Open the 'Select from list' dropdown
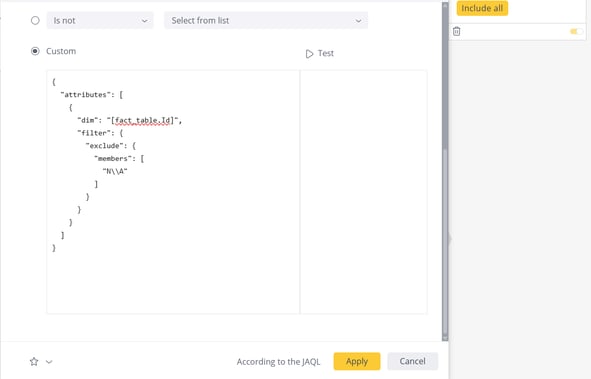 coord(266,20)
